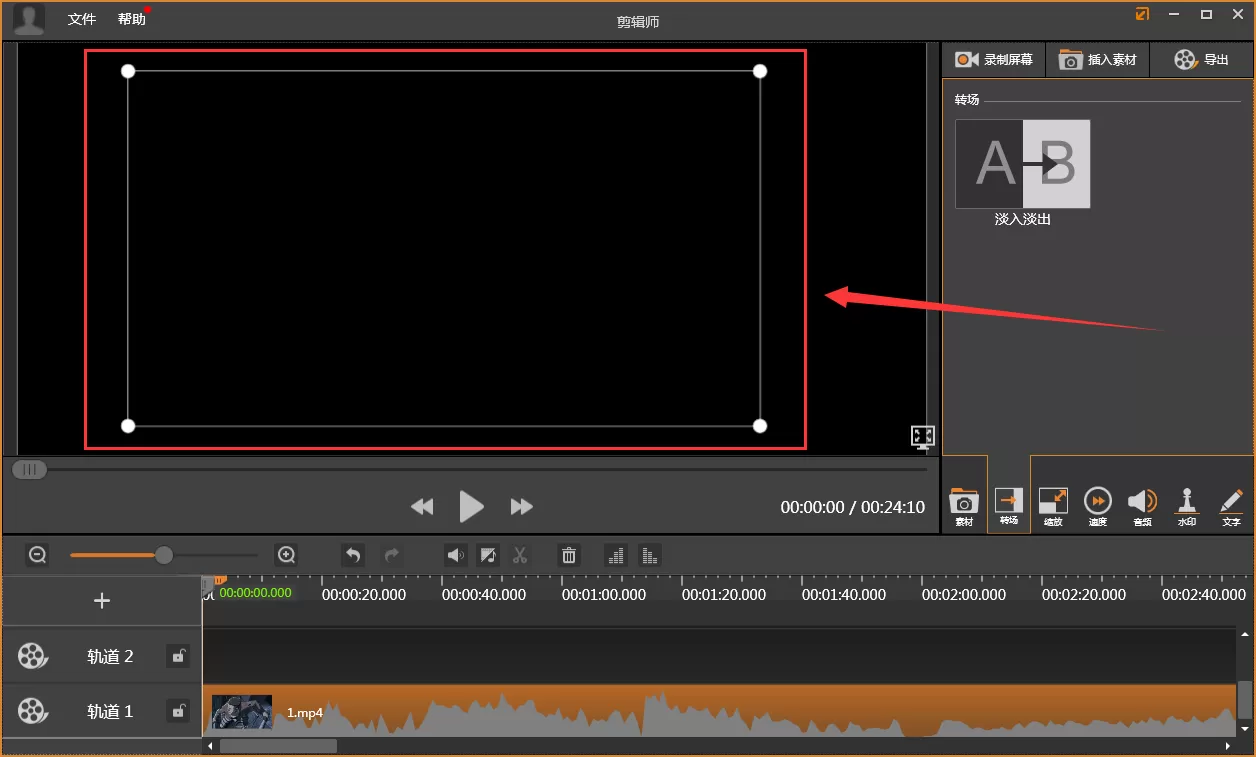
Task: Click the 00:00:00 / 00:24:10 time display
Action: tap(852, 507)
